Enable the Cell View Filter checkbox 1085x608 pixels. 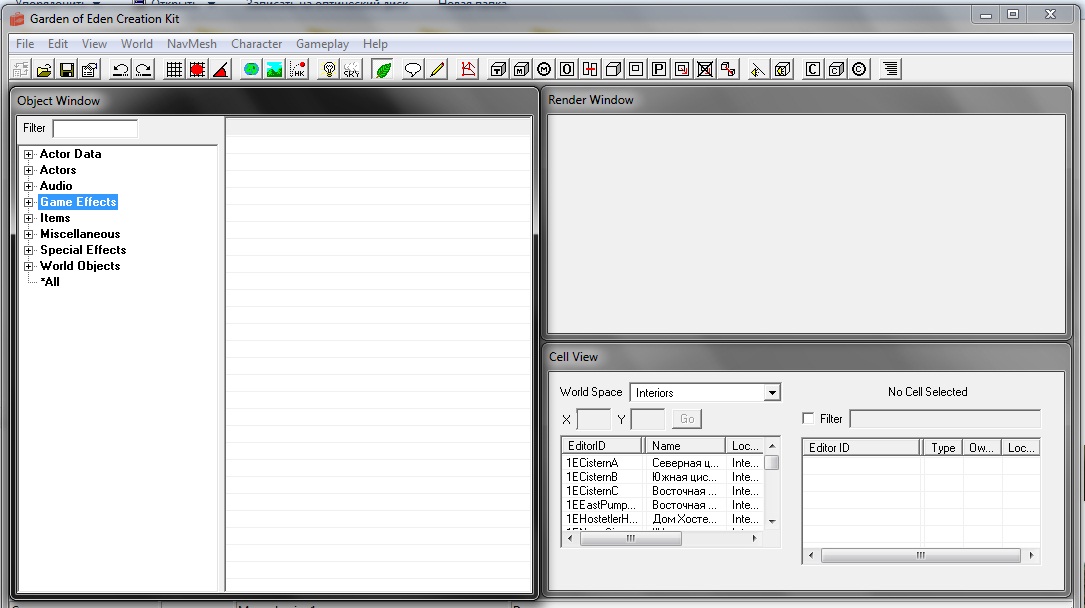point(808,418)
